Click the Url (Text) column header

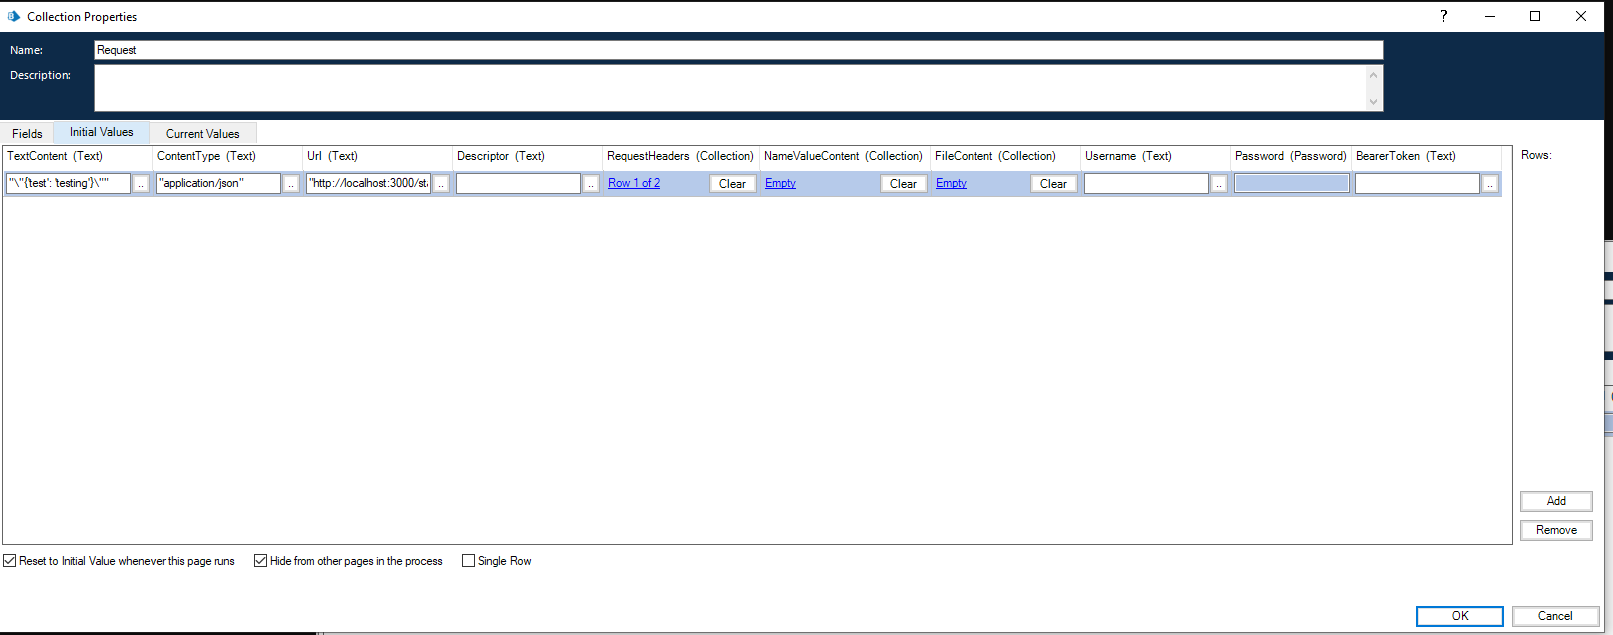tap(377, 157)
